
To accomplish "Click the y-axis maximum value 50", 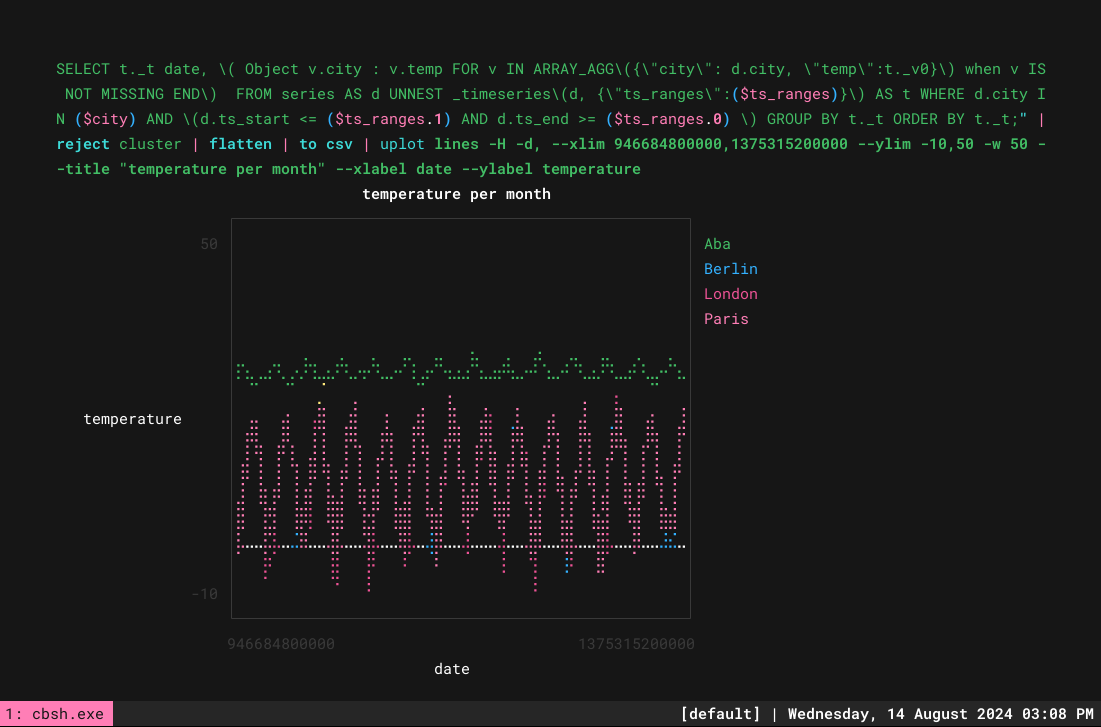I will click(x=209, y=244).
